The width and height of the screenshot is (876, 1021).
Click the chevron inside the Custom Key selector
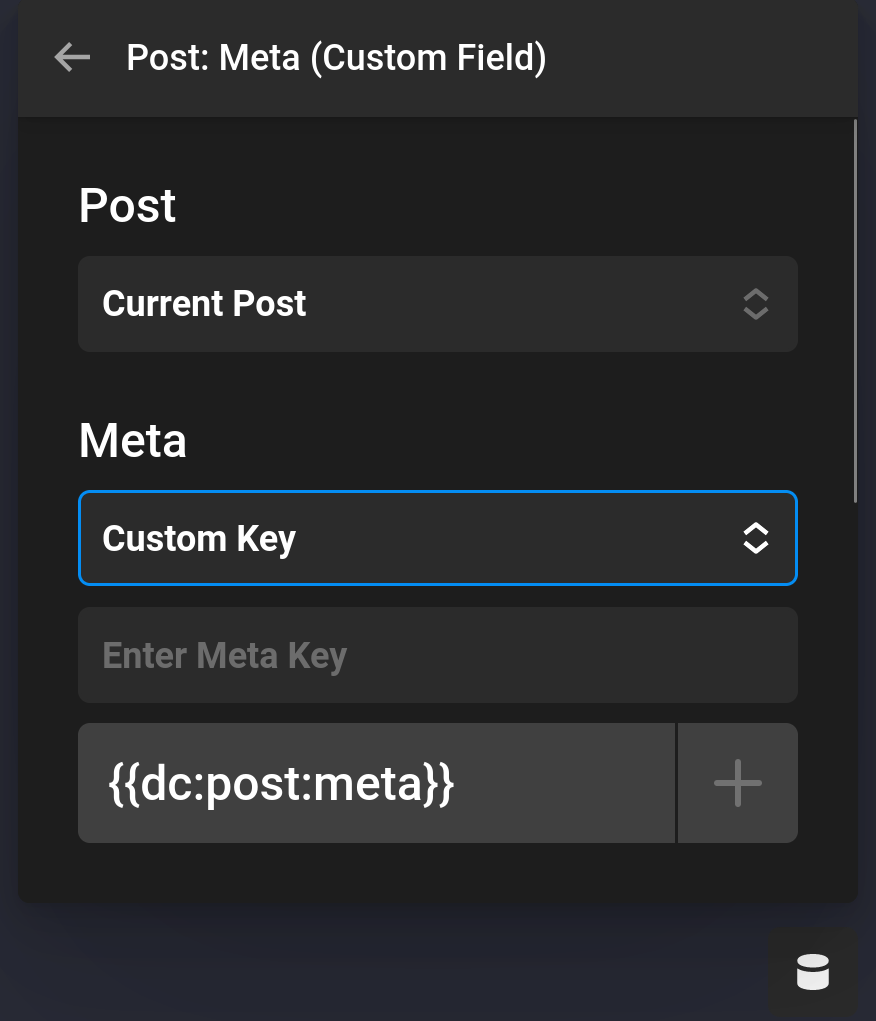[x=755, y=537]
